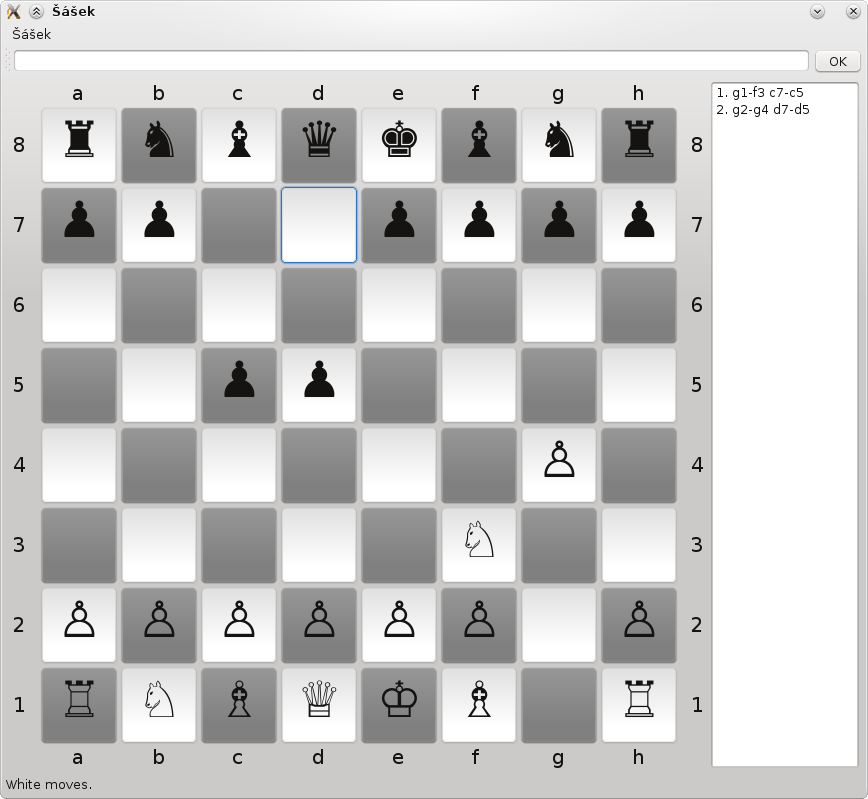
Task: Select the white bishop on c1
Action: (239, 705)
